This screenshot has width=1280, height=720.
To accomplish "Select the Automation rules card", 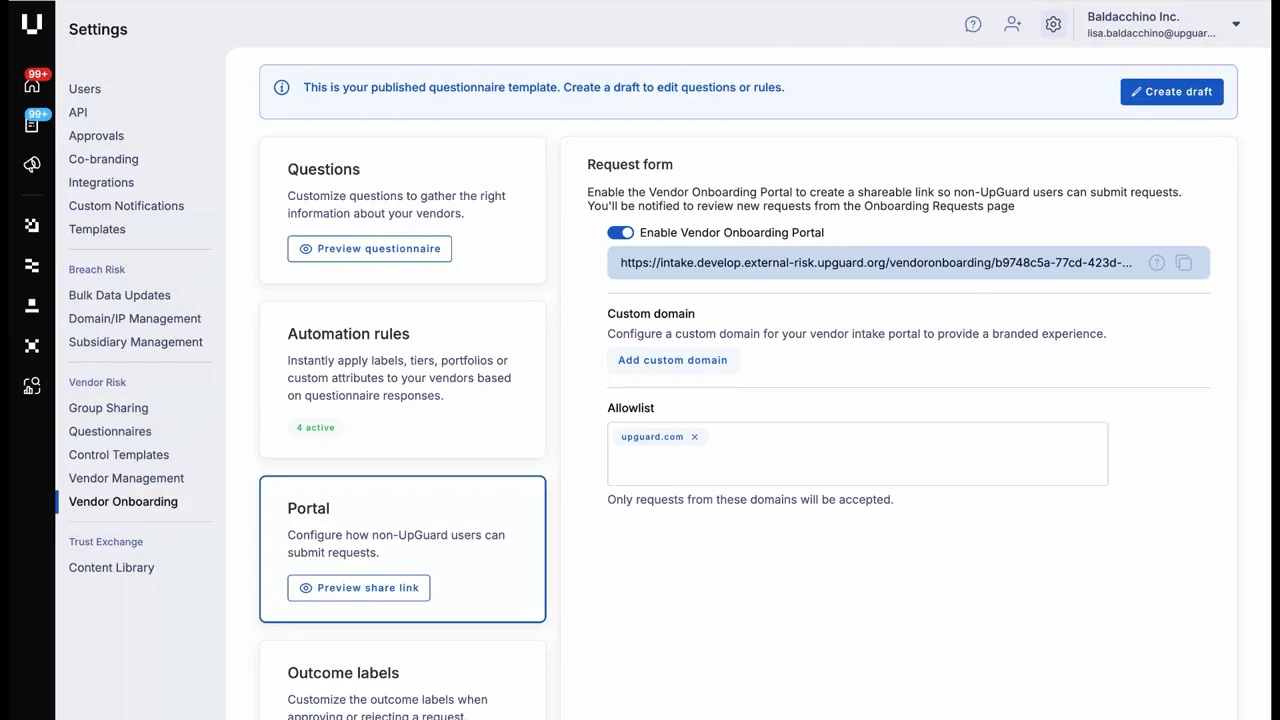I will coord(403,380).
